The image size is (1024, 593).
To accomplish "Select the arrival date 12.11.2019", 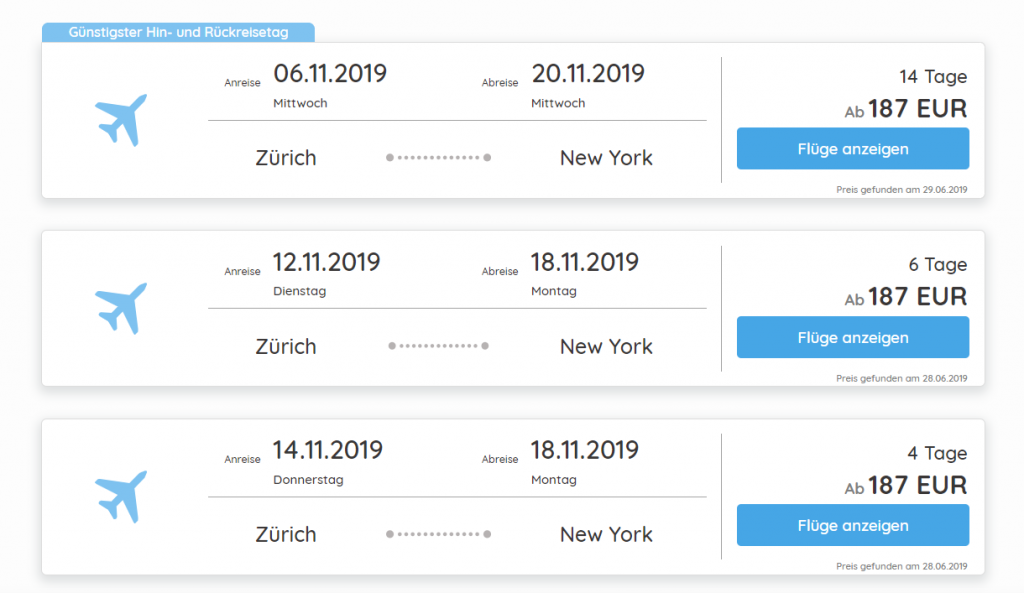I will 326,262.
